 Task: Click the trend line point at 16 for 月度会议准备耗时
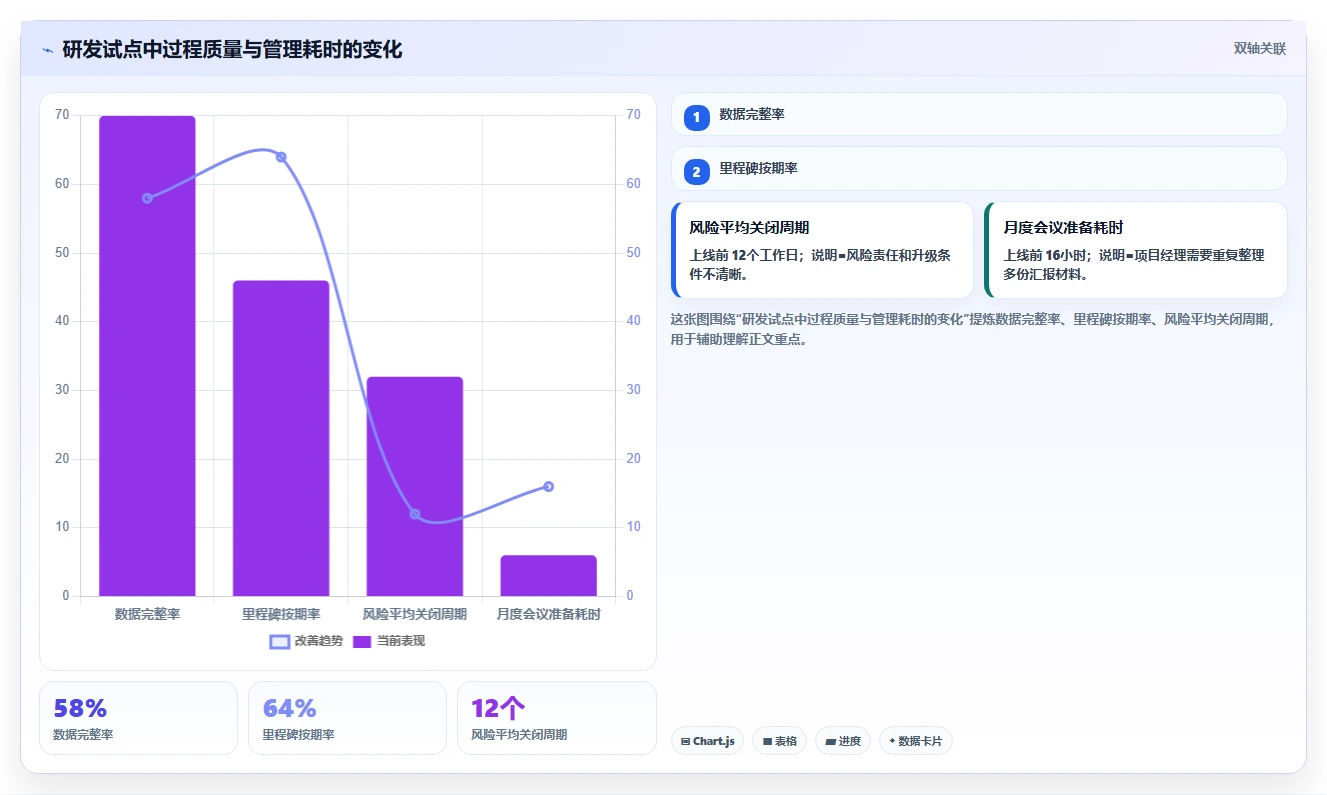(549, 487)
